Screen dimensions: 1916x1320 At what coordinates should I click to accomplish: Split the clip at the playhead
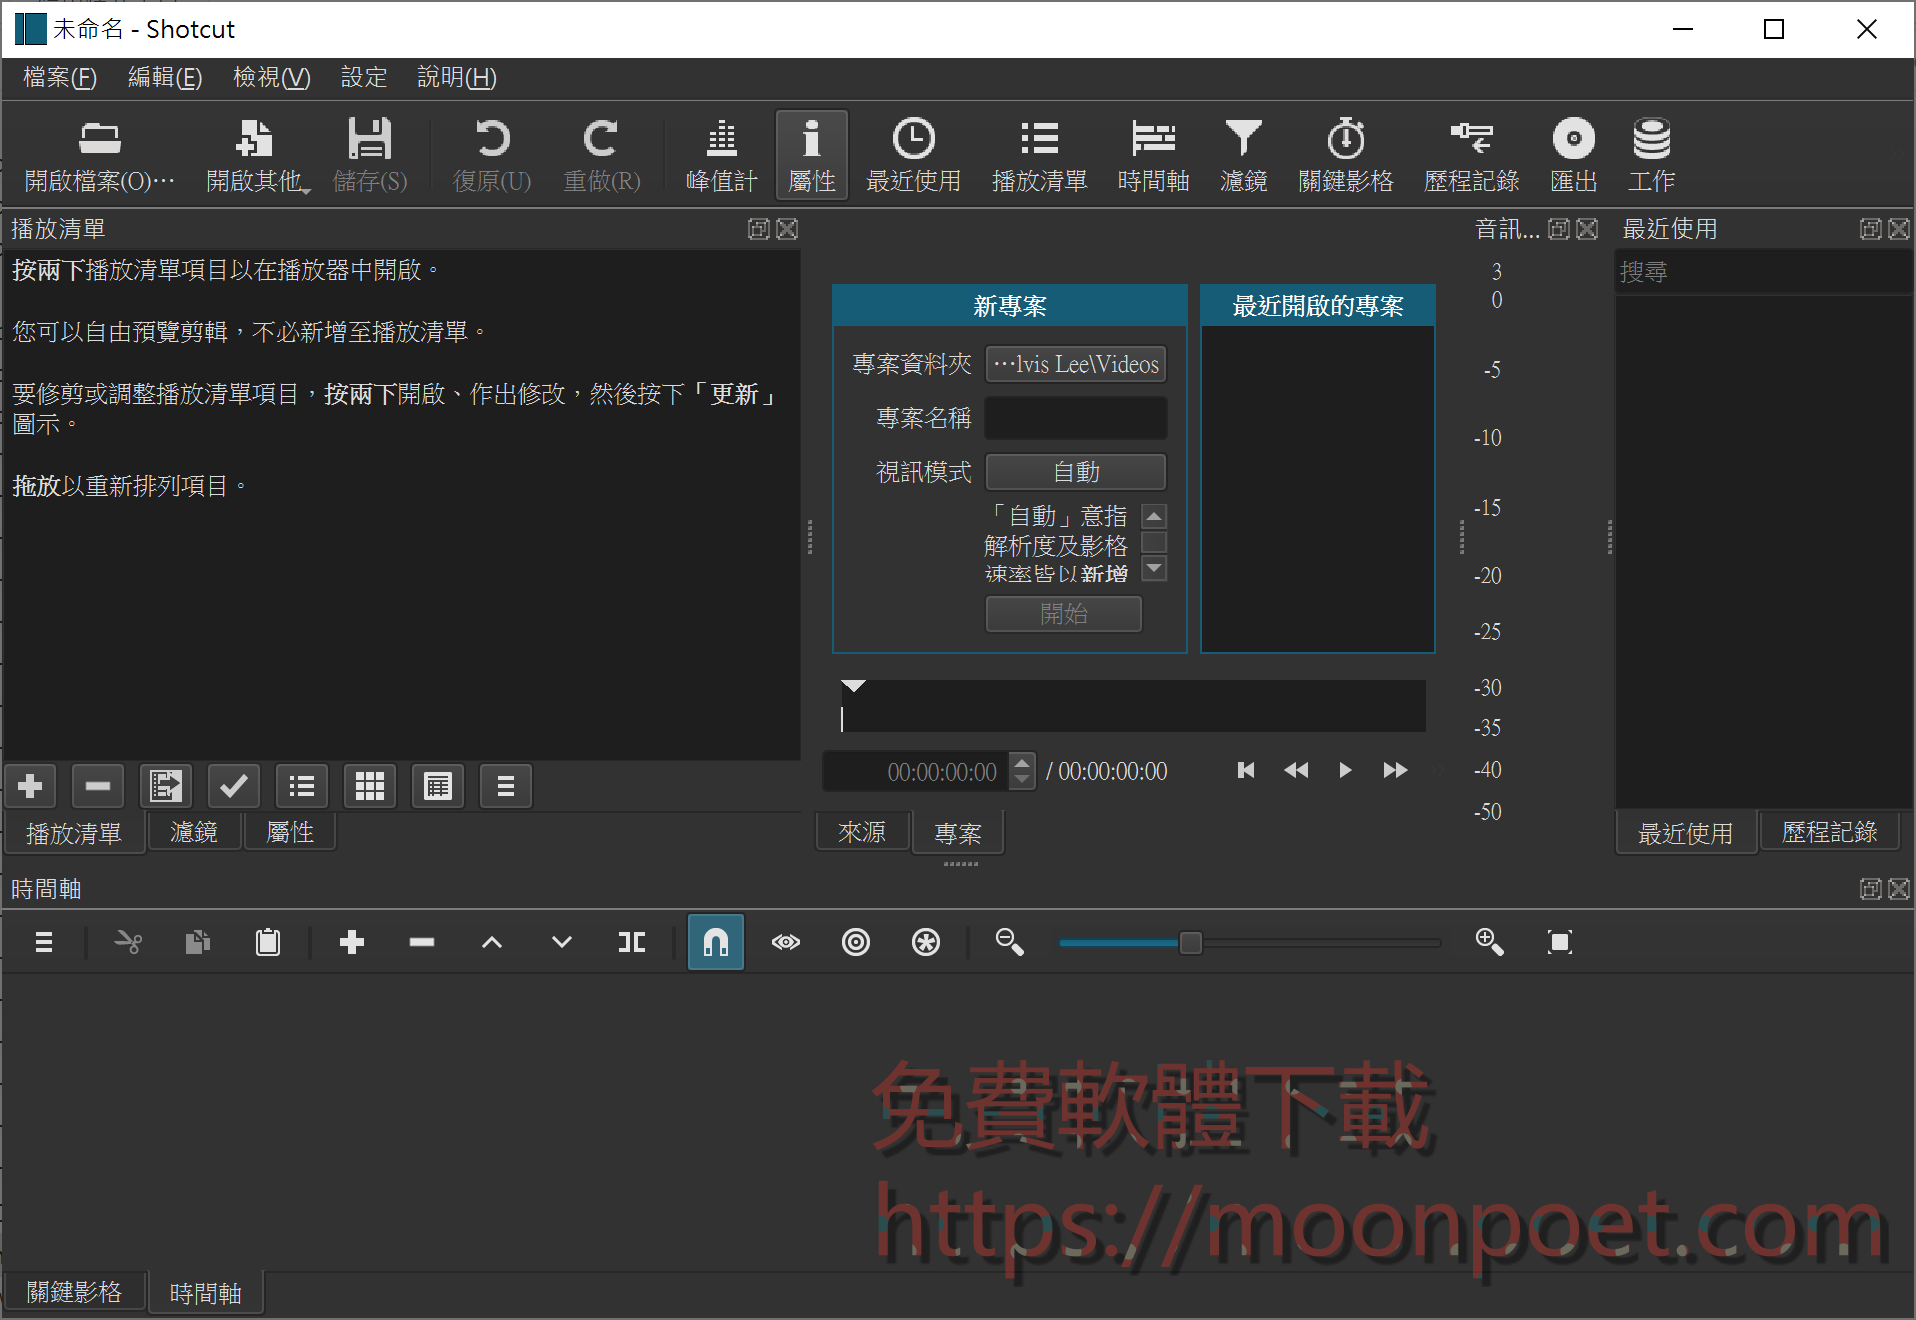coord(631,941)
